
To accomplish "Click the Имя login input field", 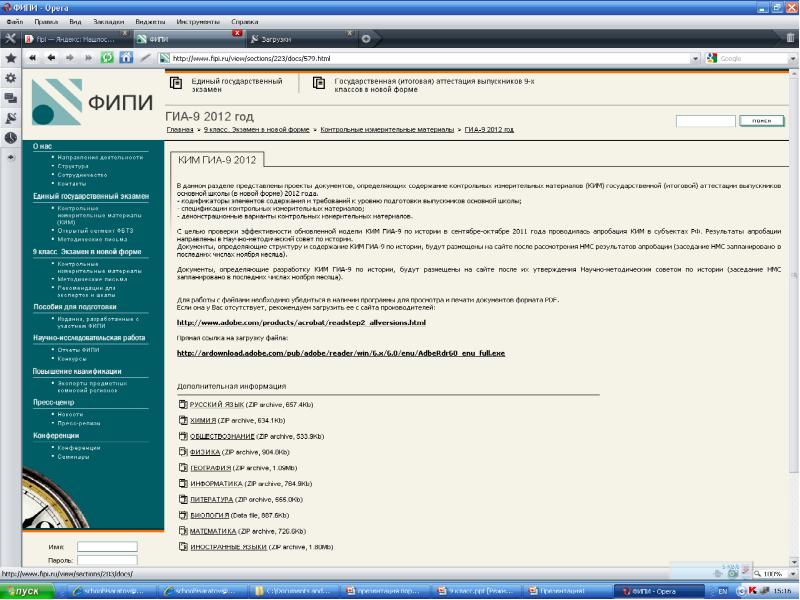I will tap(107, 547).
